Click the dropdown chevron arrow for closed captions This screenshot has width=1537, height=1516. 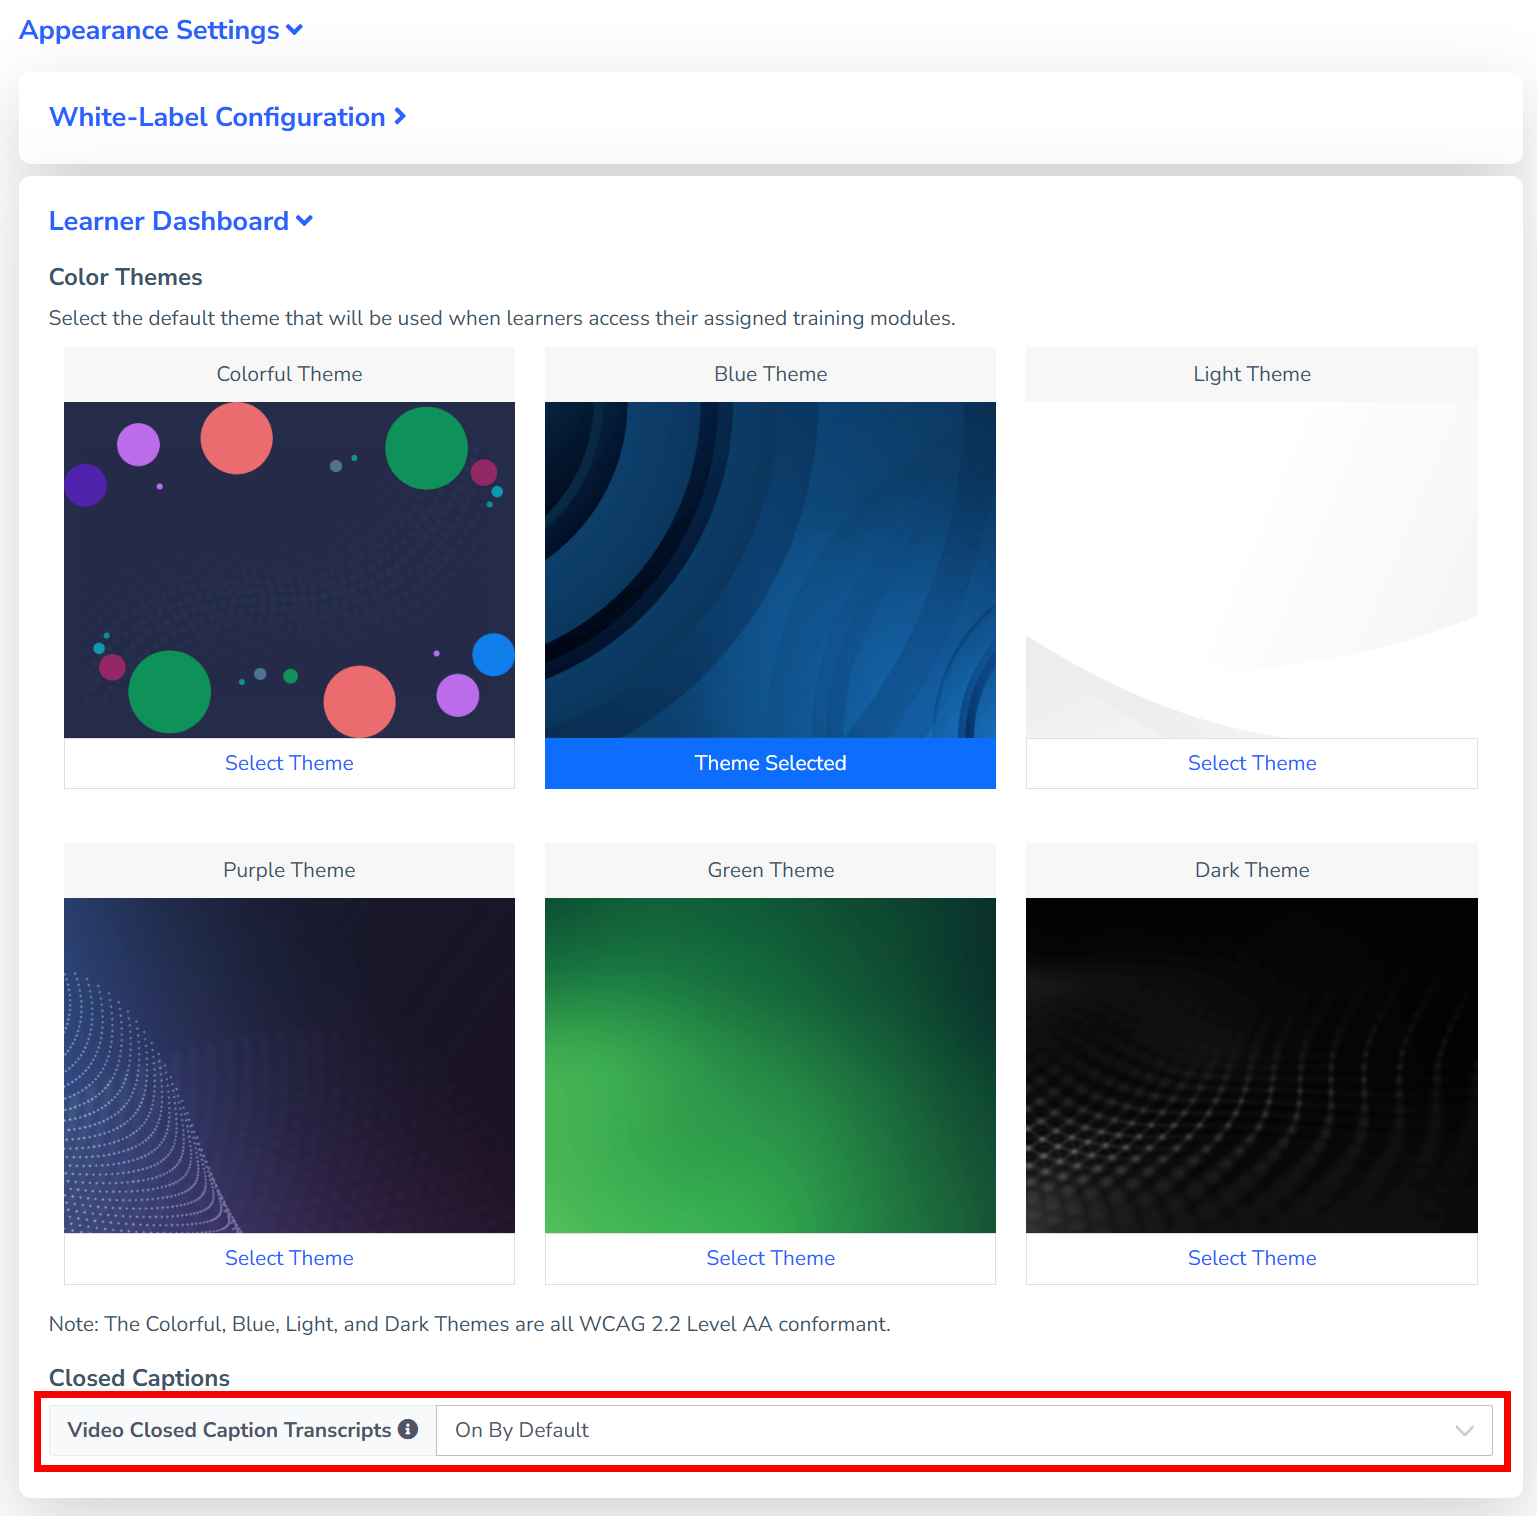[x=1464, y=1430]
